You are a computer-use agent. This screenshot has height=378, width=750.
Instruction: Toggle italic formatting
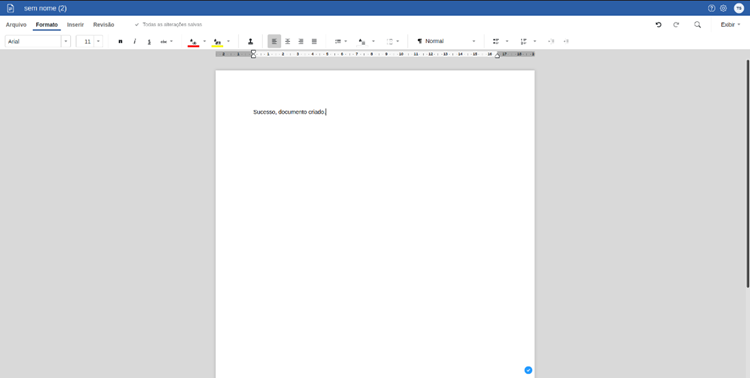(134, 42)
